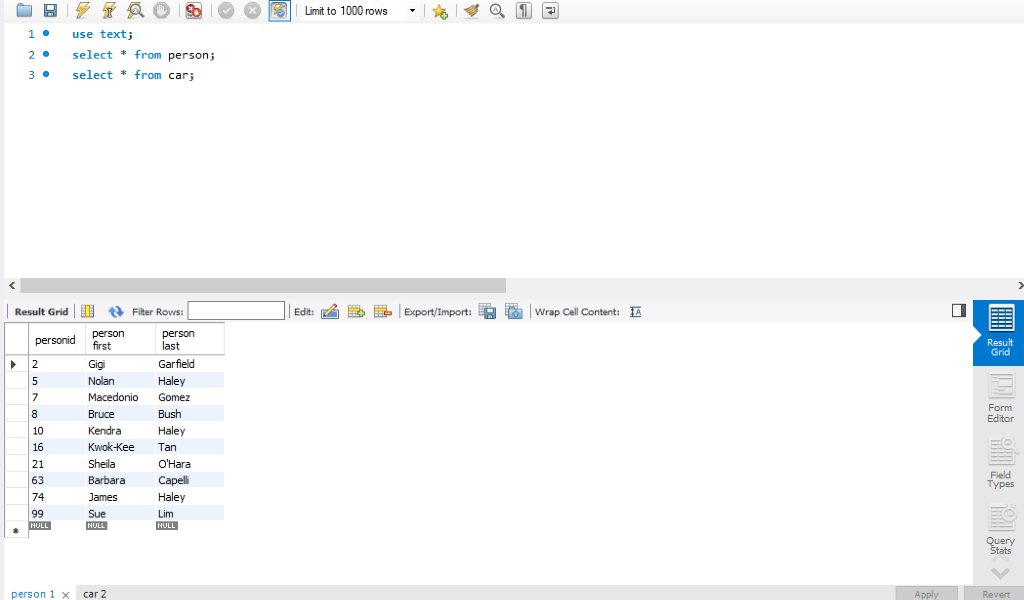Toggle word wrap toolbar icon

coord(550,10)
